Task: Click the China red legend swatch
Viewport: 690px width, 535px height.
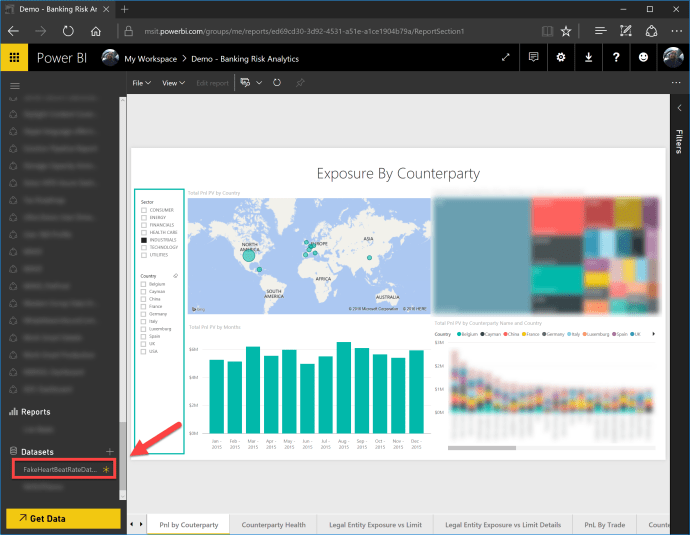Action: pyautogui.click(x=506, y=334)
